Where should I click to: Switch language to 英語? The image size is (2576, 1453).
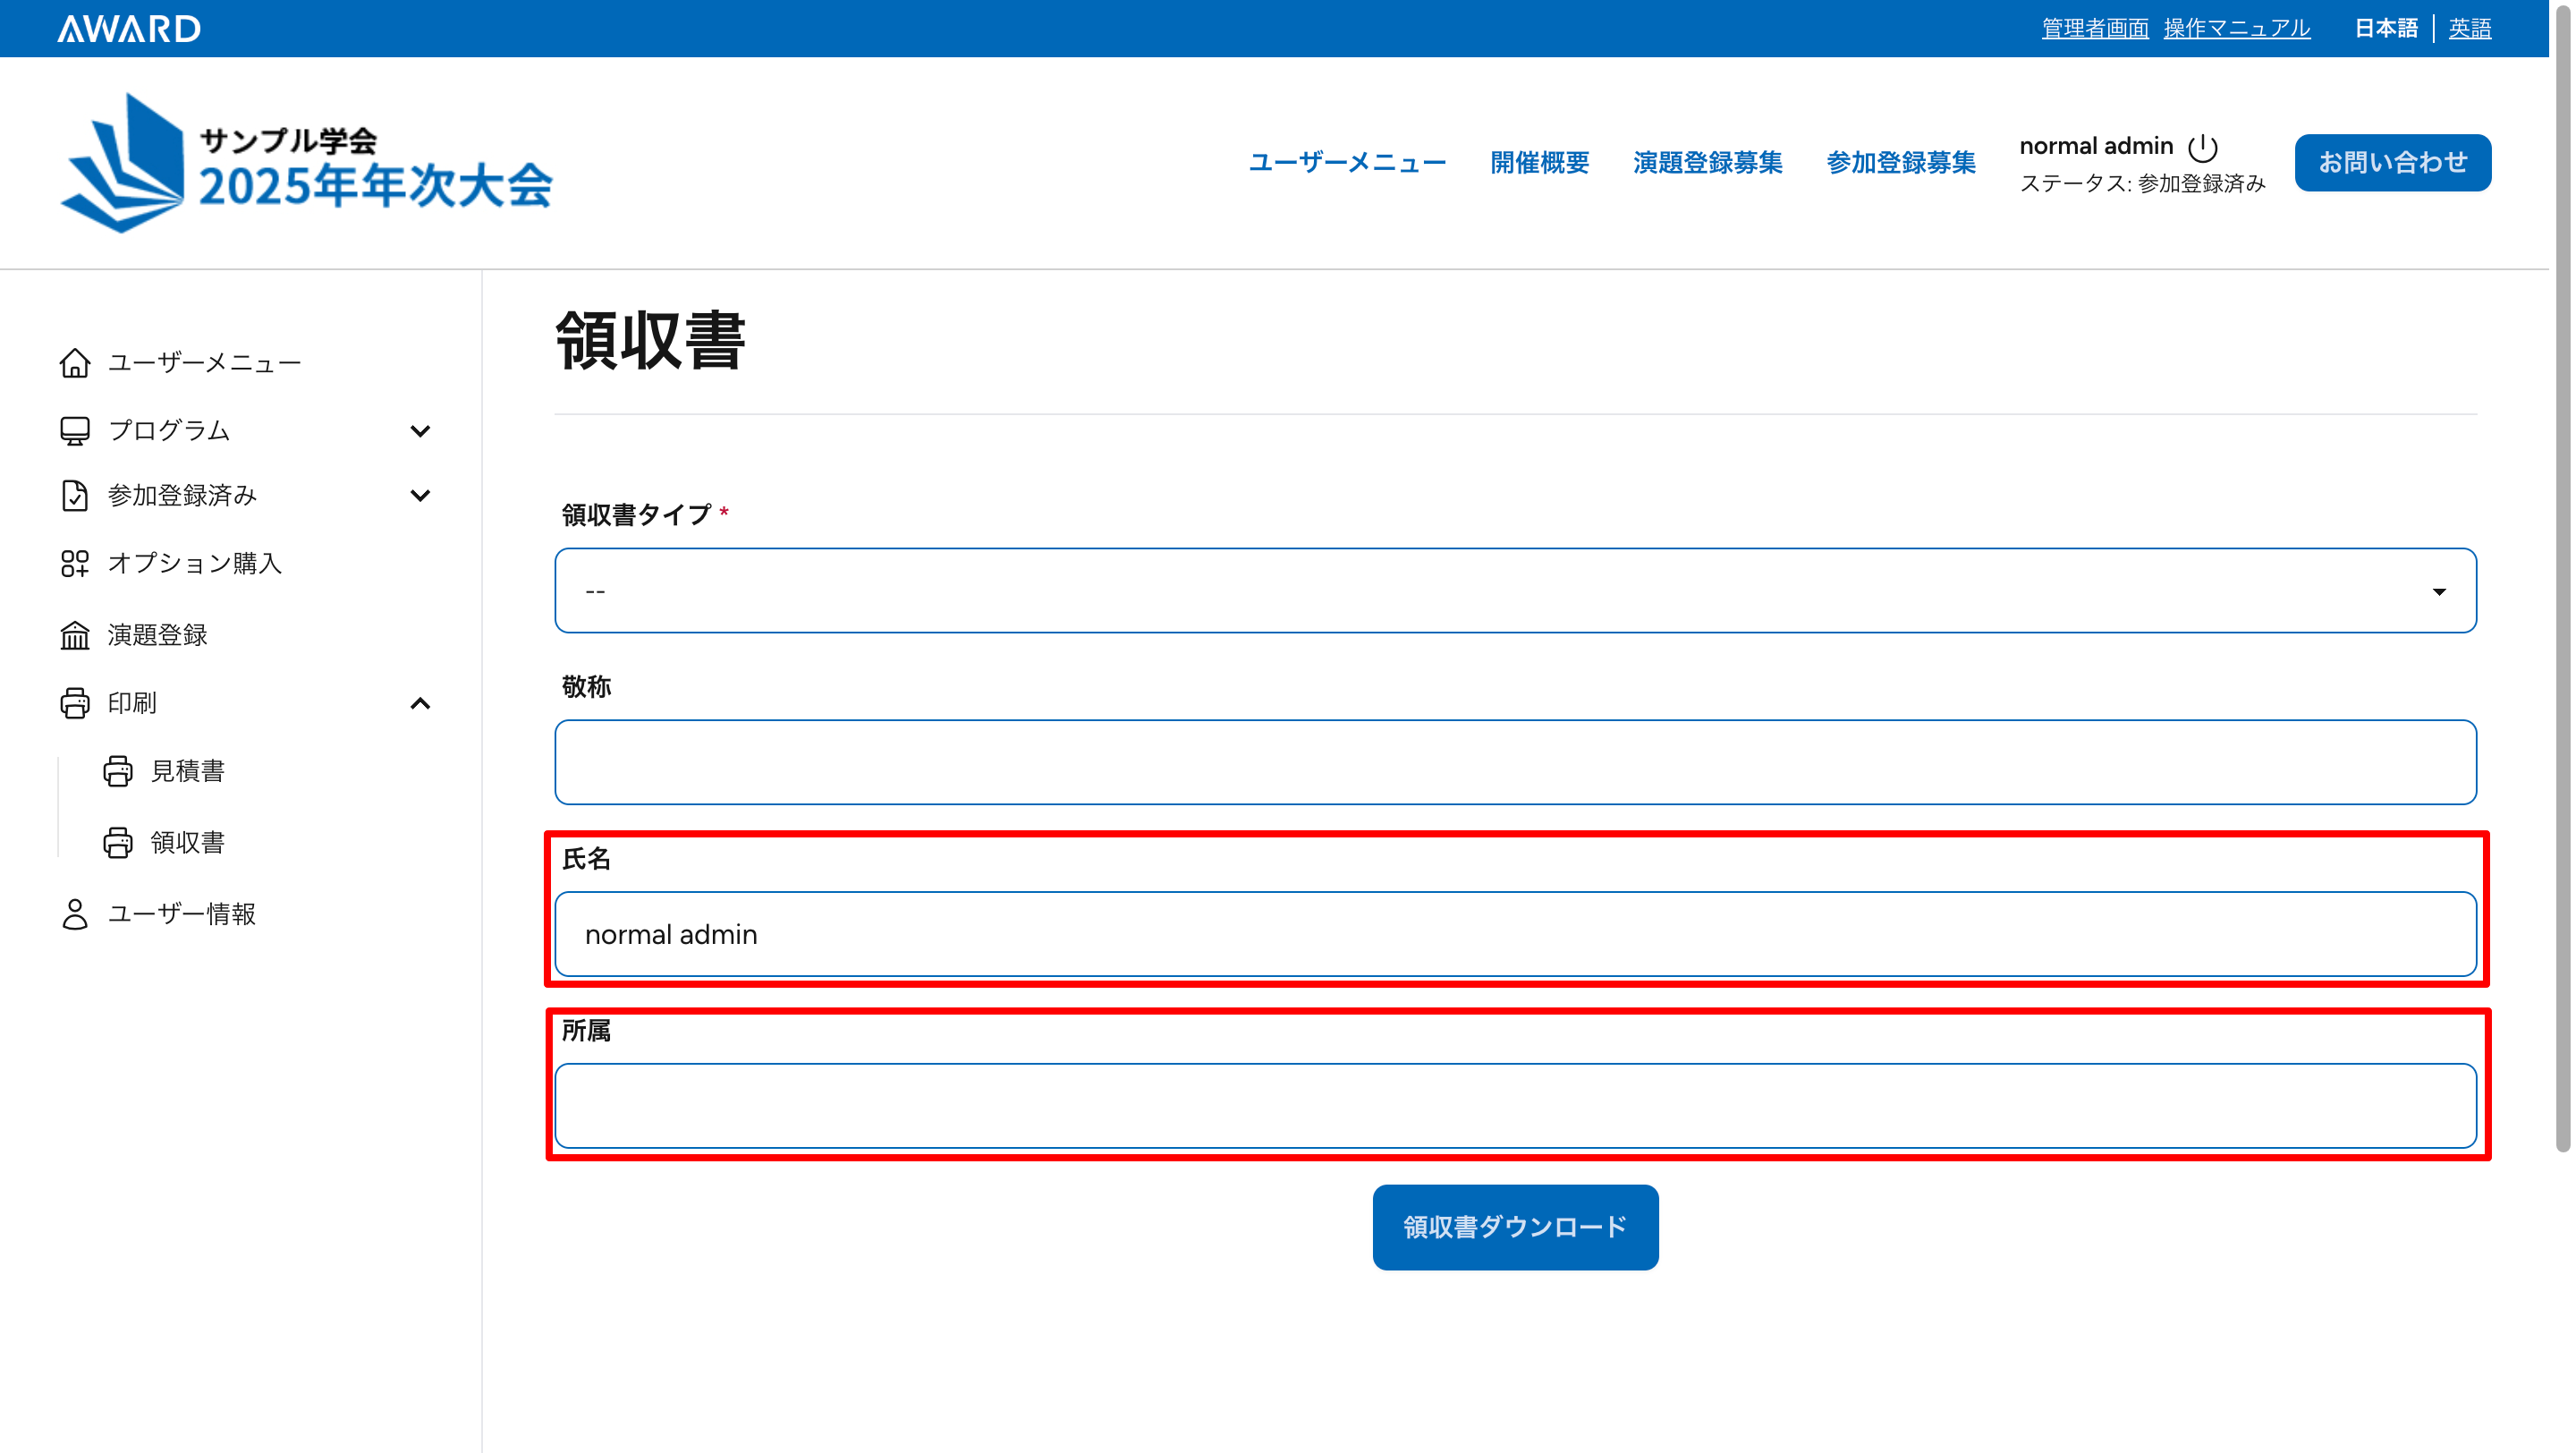pos(2469,28)
